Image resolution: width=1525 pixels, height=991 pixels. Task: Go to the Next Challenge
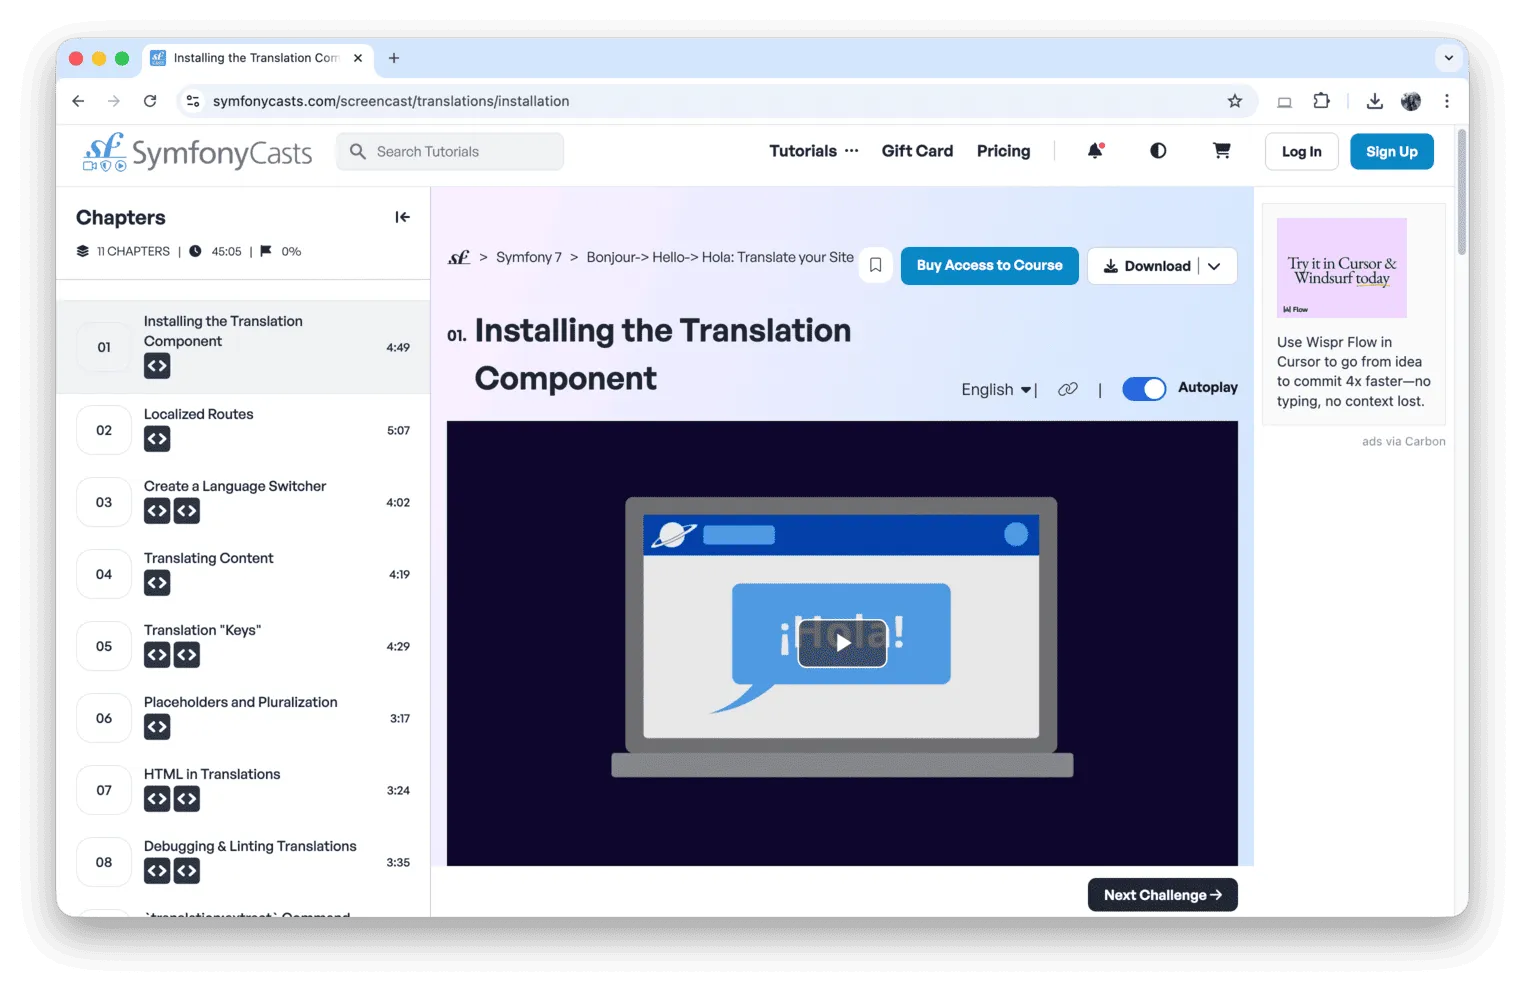coord(1161,894)
